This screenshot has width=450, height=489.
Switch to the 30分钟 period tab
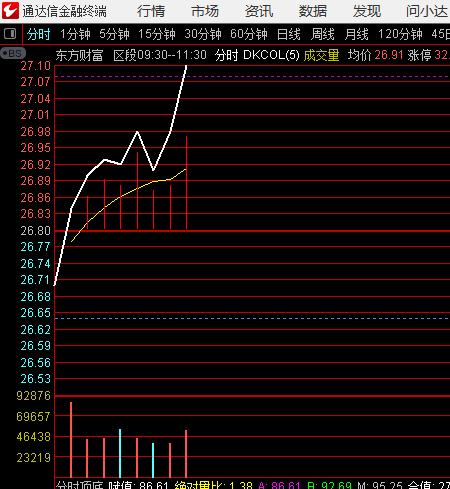click(x=203, y=34)
